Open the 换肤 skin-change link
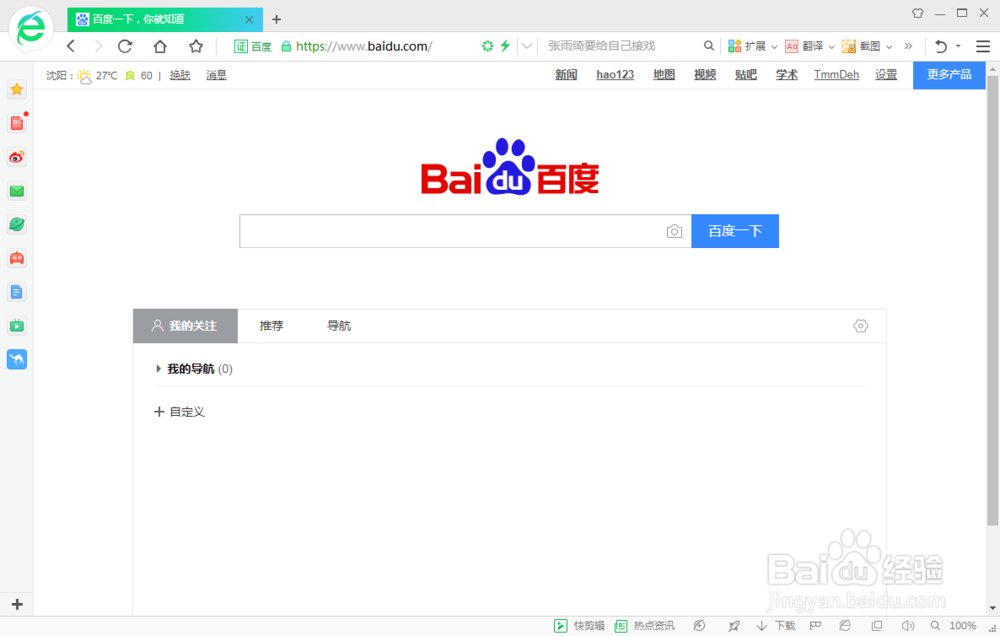Image resolution: width=1000 pixels, height=636 pixels. [x=179, y=75]
